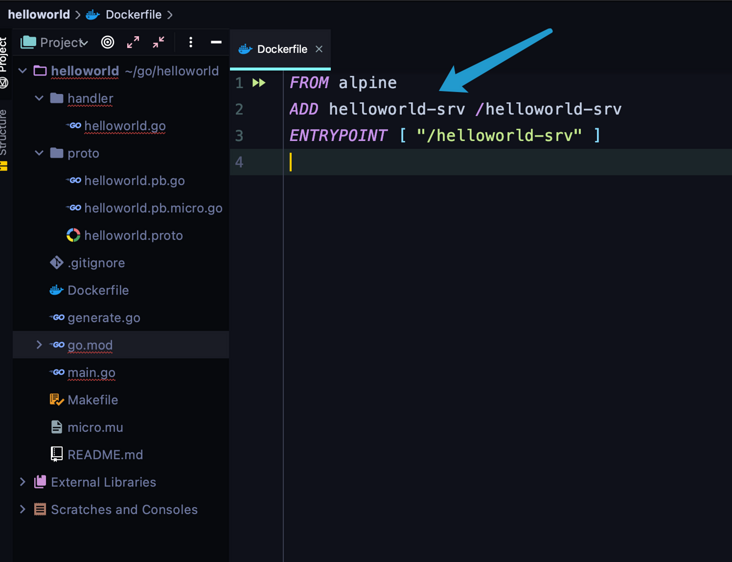Viewport: 732px width, 562px height.
Task: Open the Makefile in project tree
Action: pos(92,400)
